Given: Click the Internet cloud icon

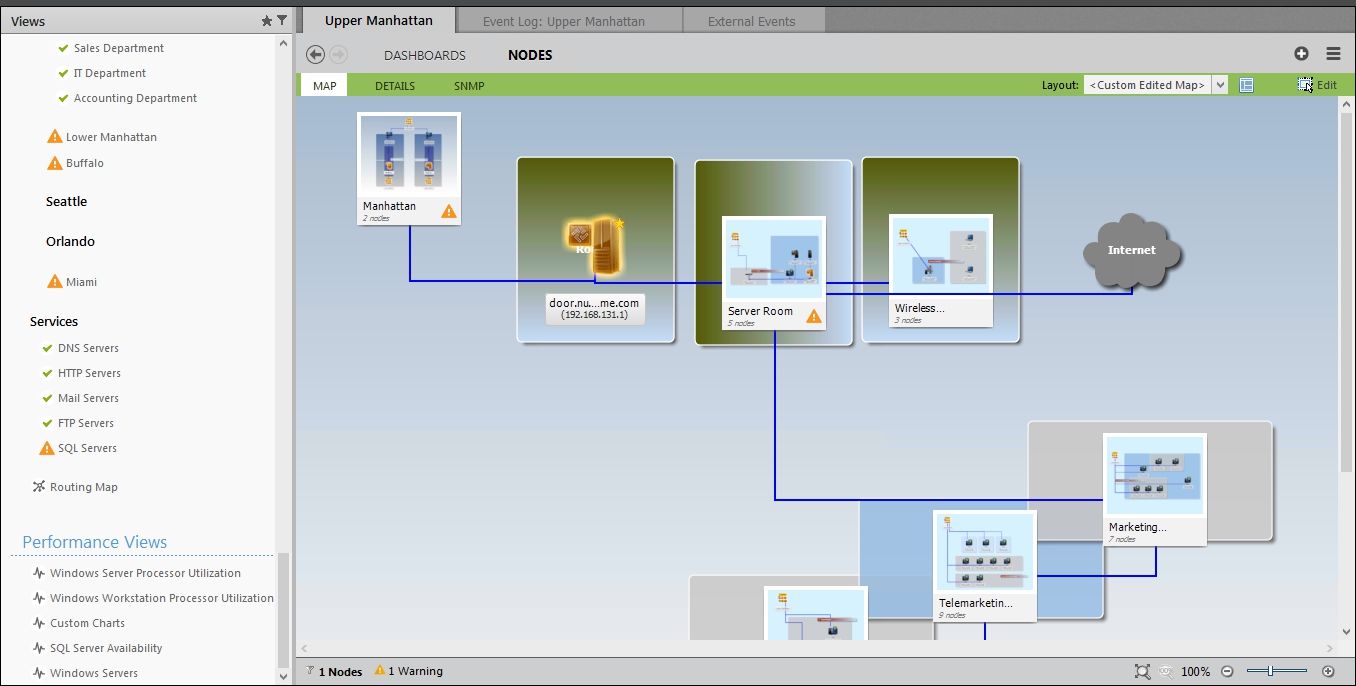Looking at the screenshot, I should (x=1131, y=250).
